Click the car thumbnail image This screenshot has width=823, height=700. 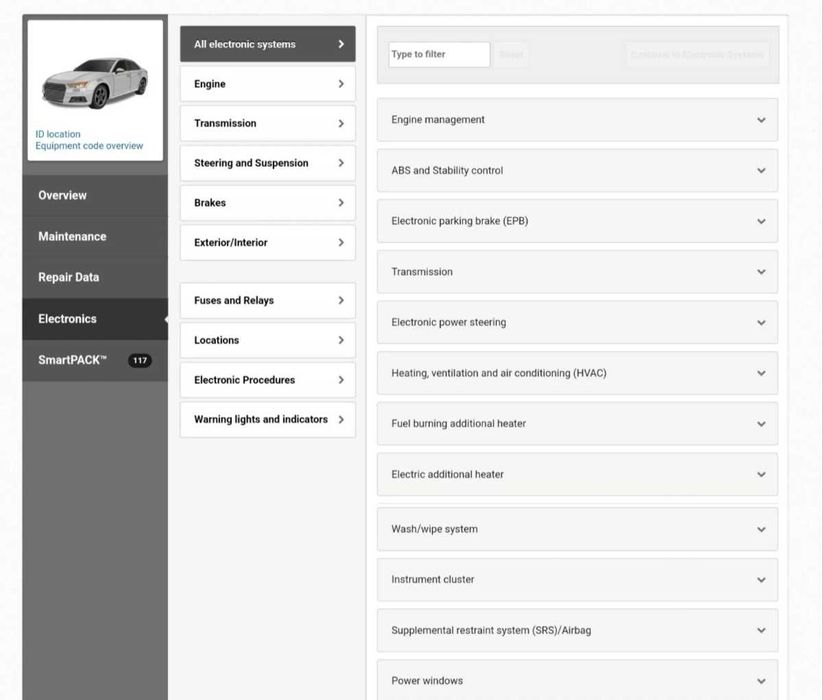pyautogui.click(x=95, y=82)
